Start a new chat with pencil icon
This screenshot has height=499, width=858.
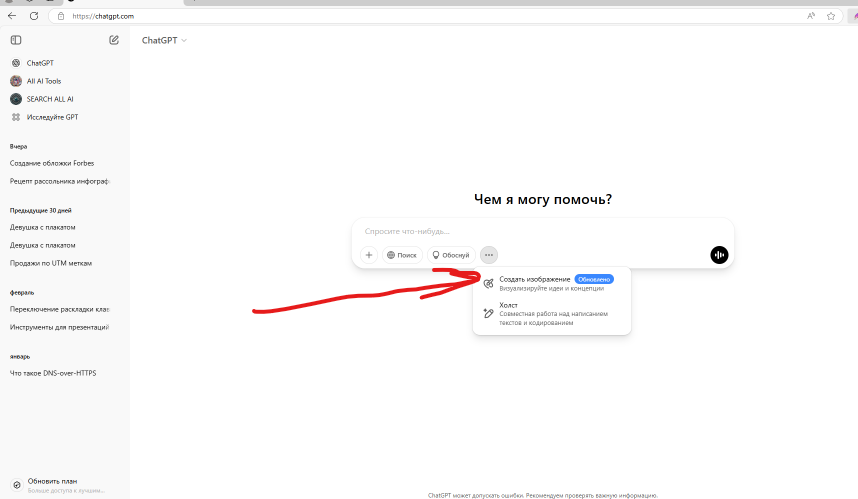coord(114,40)
